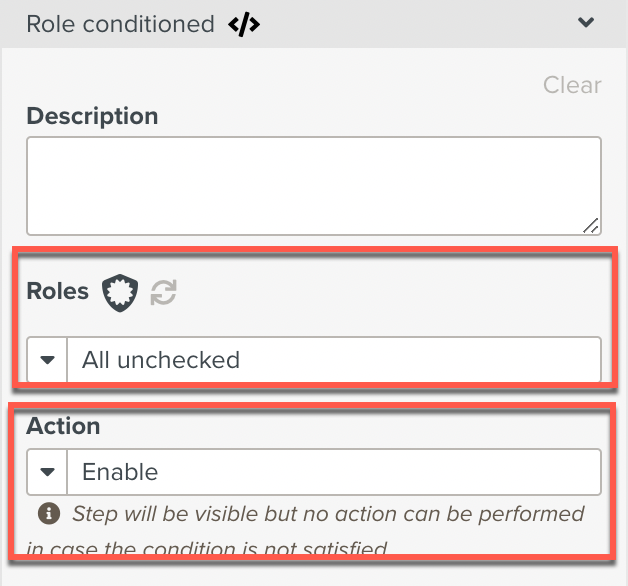
Task: Click empty space in the panel header bar
Action: [420, 23]
